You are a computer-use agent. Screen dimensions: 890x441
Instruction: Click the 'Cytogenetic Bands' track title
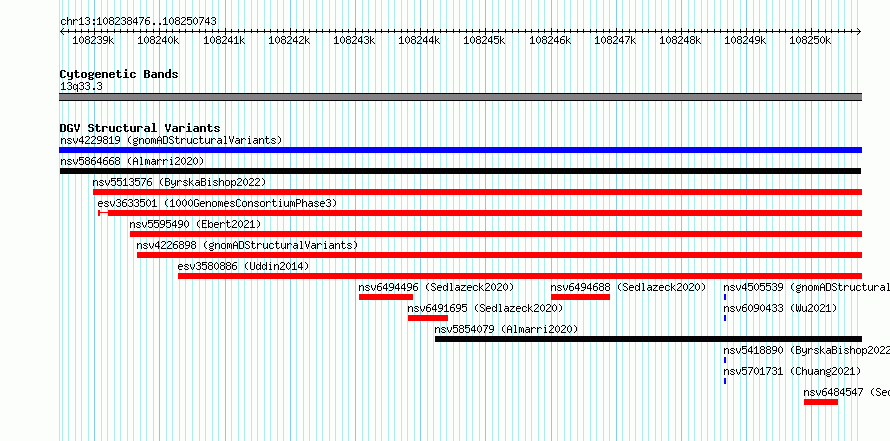119,74
